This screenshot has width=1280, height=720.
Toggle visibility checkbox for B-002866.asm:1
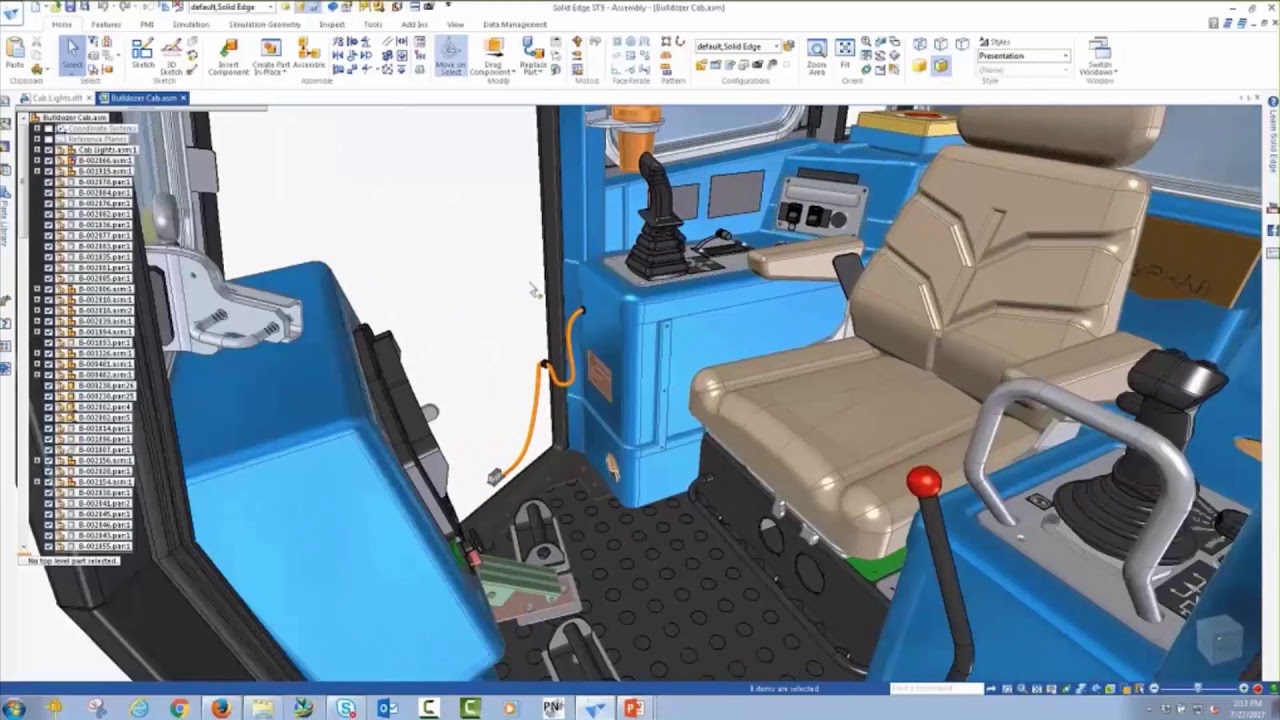pyautogui.click(x=48, y=160)
